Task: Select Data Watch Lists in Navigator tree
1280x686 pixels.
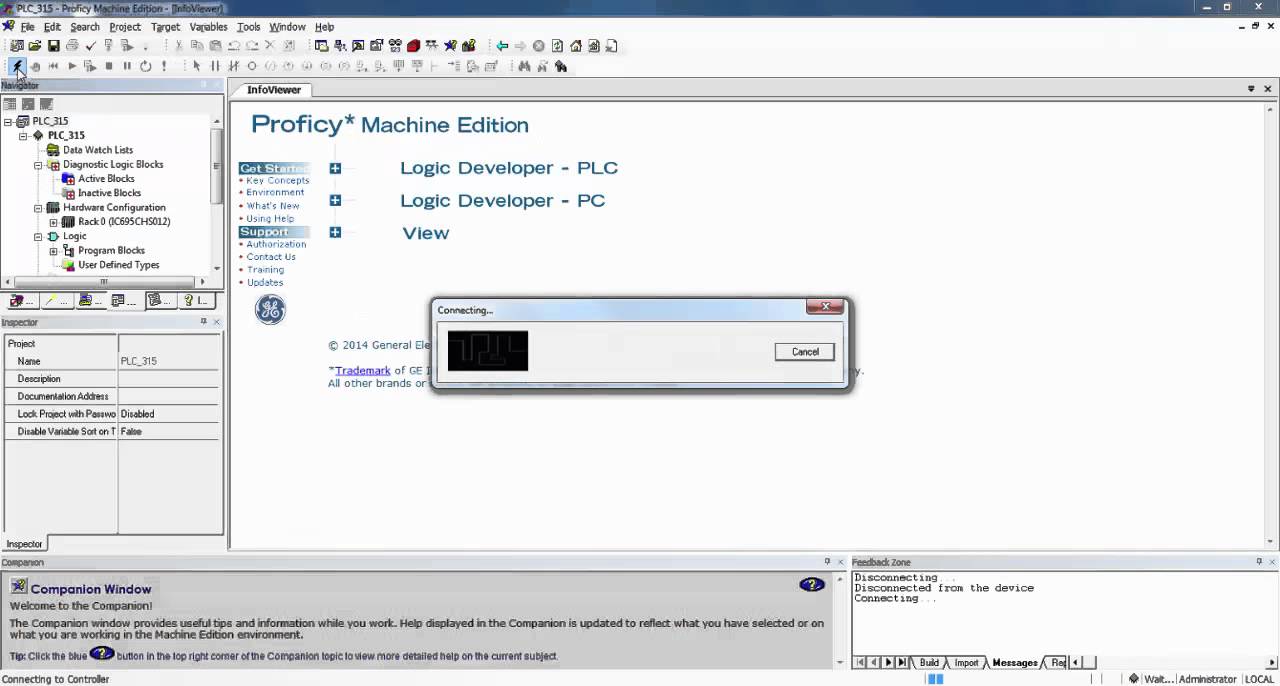Action: 97,150
